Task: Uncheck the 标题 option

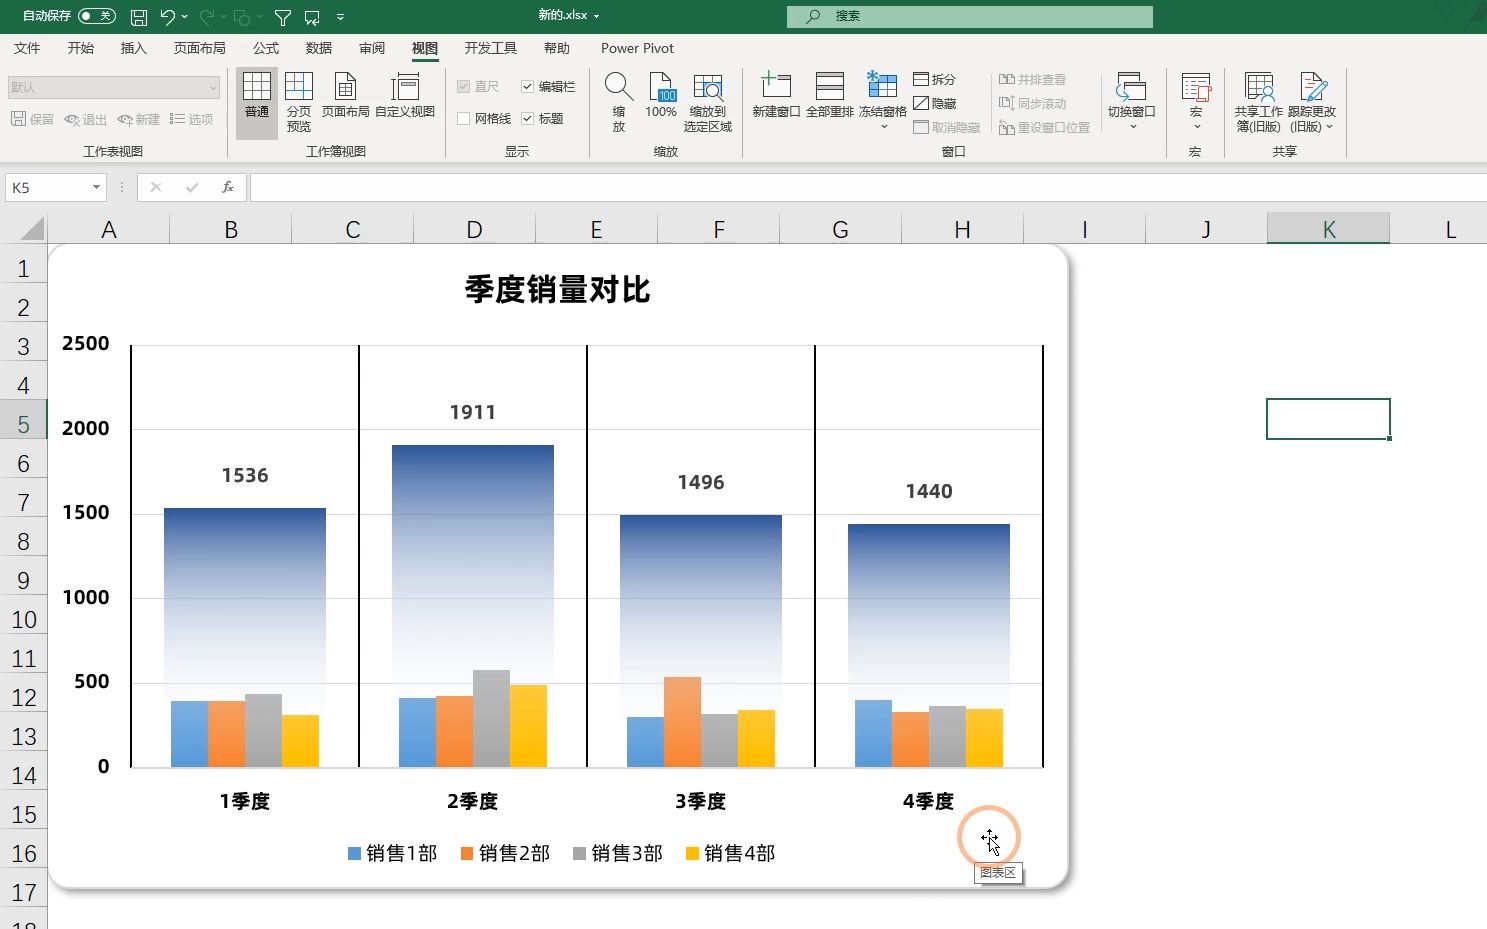Action: click(529, 118)
